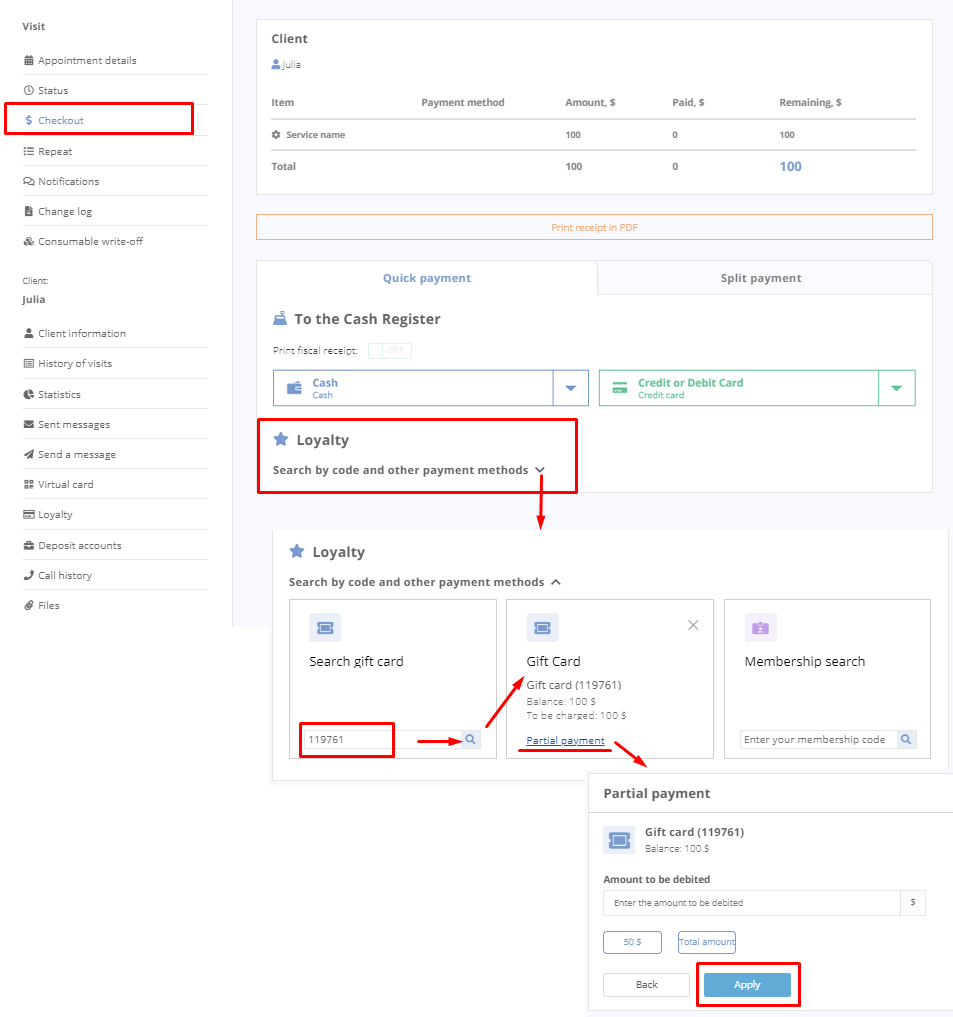Expand Search by code and other payment methods
This screenshot has height=1017, width=953.
[x=409, y=470]
